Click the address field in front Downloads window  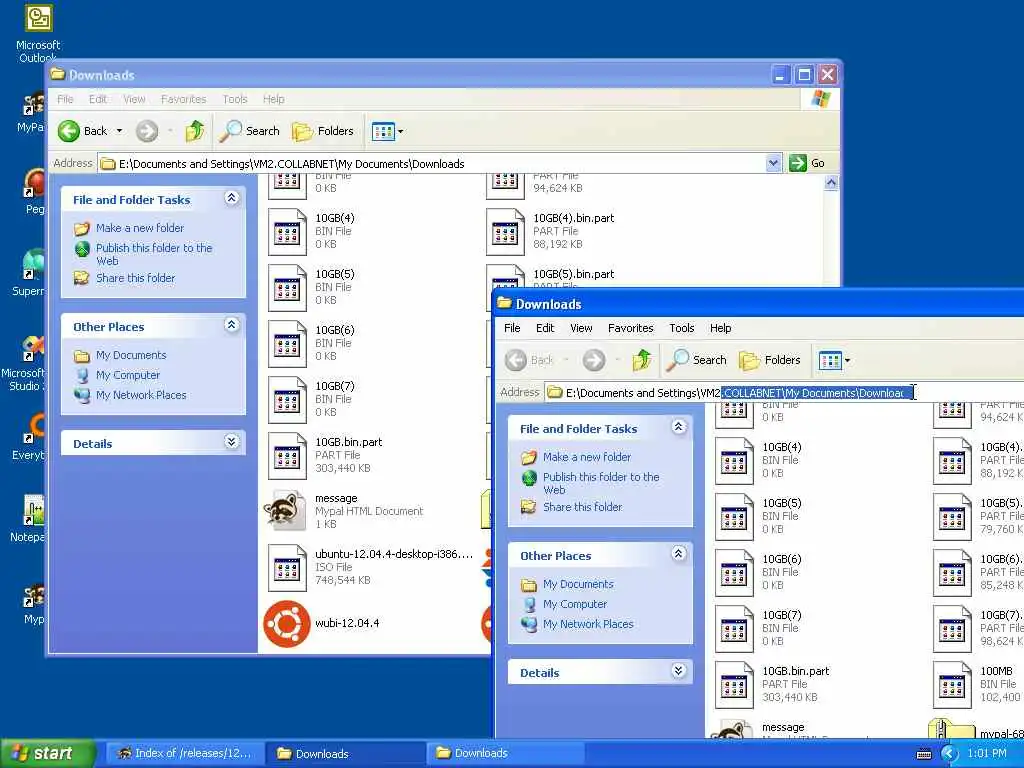(784, 392)
